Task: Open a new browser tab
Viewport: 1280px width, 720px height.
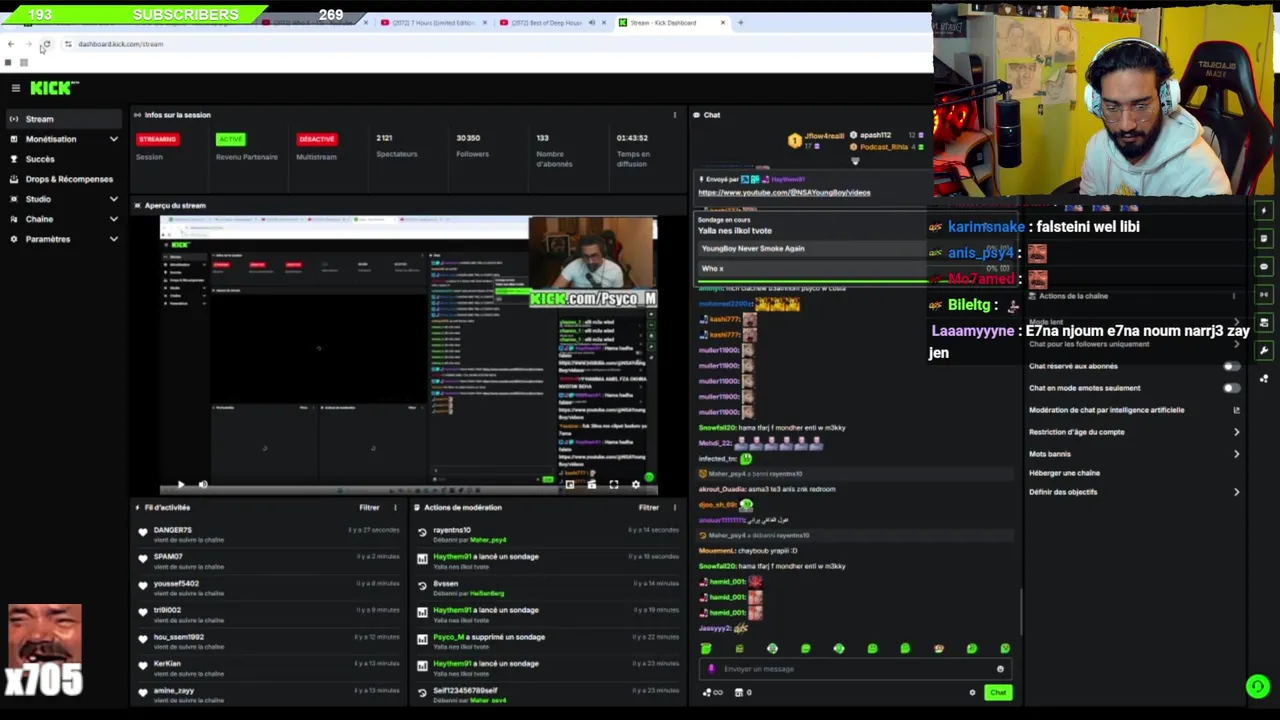Action: pyautogui.click(x=740, y=22)
